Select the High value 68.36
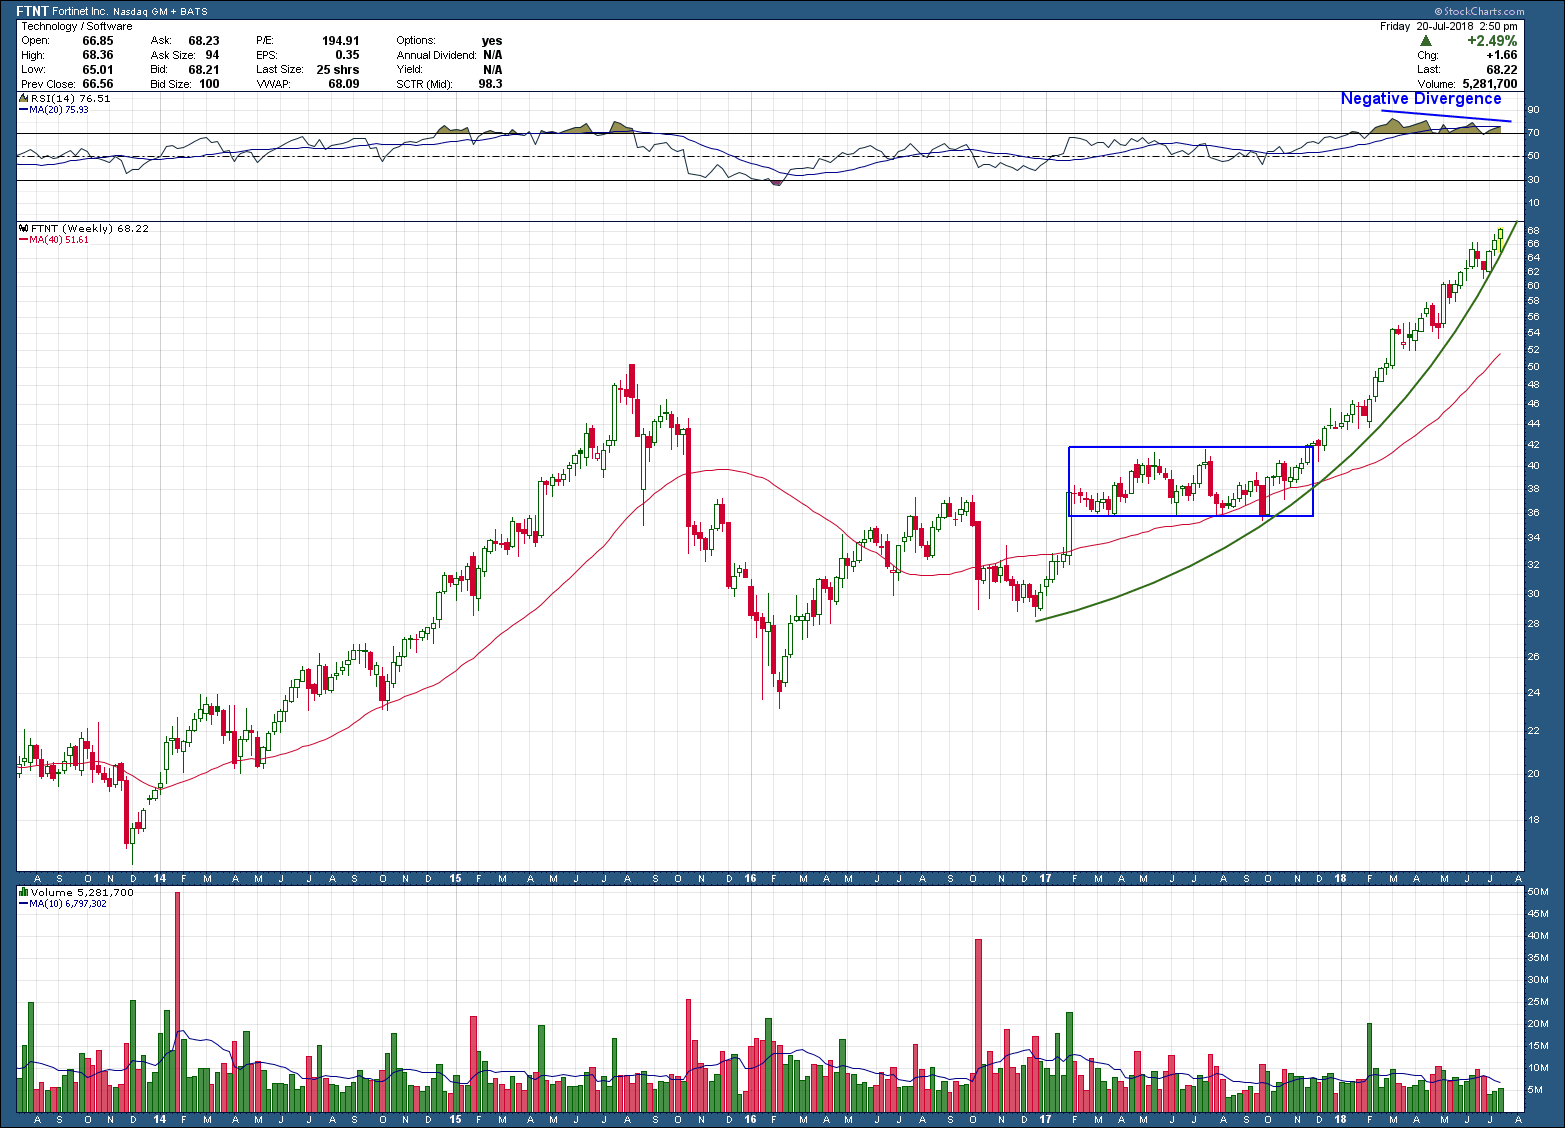1565x1128 pixels. [98, 55]
